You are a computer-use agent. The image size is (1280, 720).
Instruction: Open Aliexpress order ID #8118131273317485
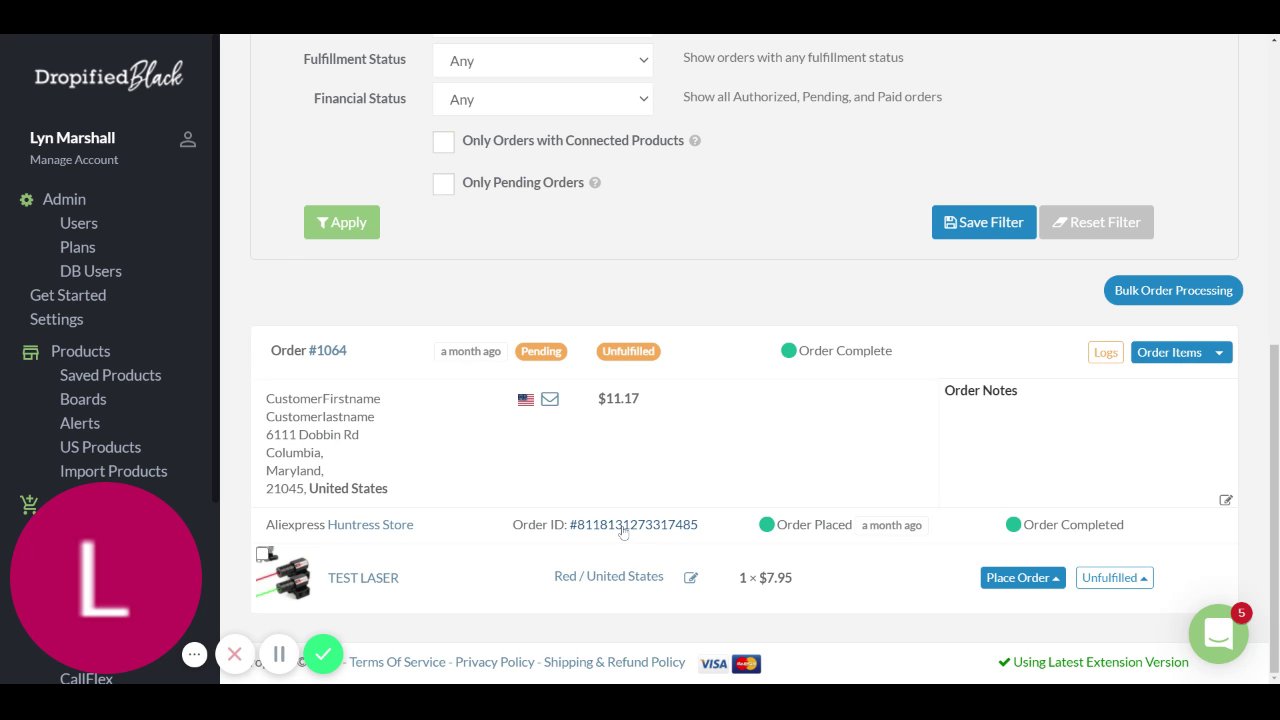634,524
